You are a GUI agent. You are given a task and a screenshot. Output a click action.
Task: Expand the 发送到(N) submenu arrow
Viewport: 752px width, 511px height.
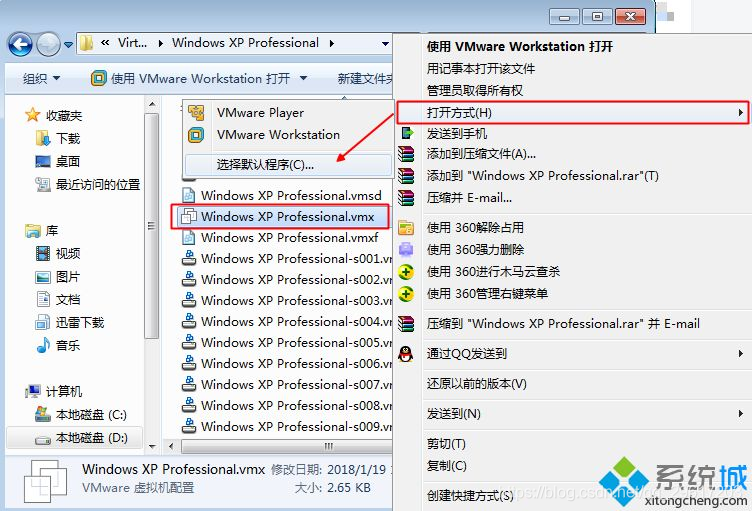(741, 414)
